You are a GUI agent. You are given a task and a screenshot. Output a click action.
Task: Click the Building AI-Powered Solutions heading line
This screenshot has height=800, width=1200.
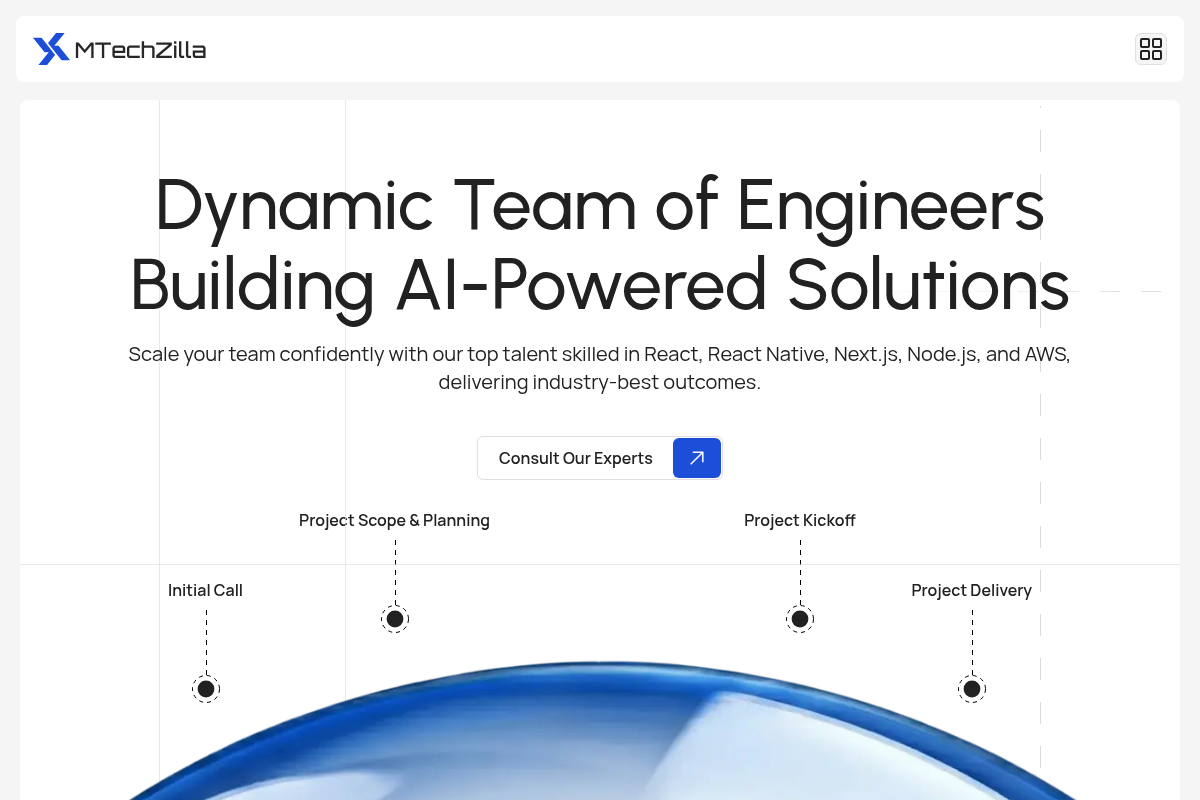point(600,285)
